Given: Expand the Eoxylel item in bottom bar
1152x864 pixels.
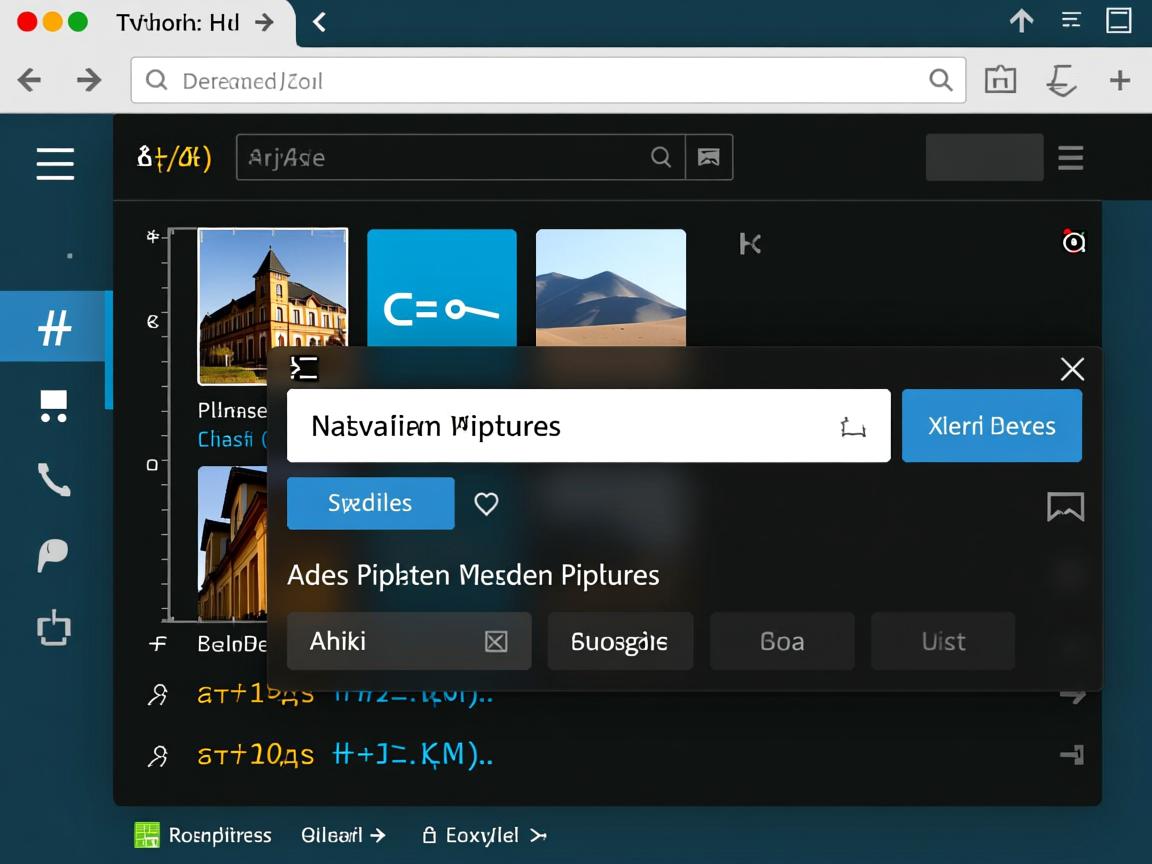Looking at the screenshot, I should (x=484, y=835).
